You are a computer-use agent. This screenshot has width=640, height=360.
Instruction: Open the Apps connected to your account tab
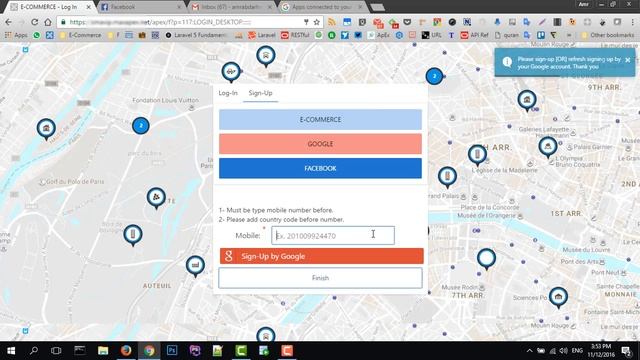(323, 7)
